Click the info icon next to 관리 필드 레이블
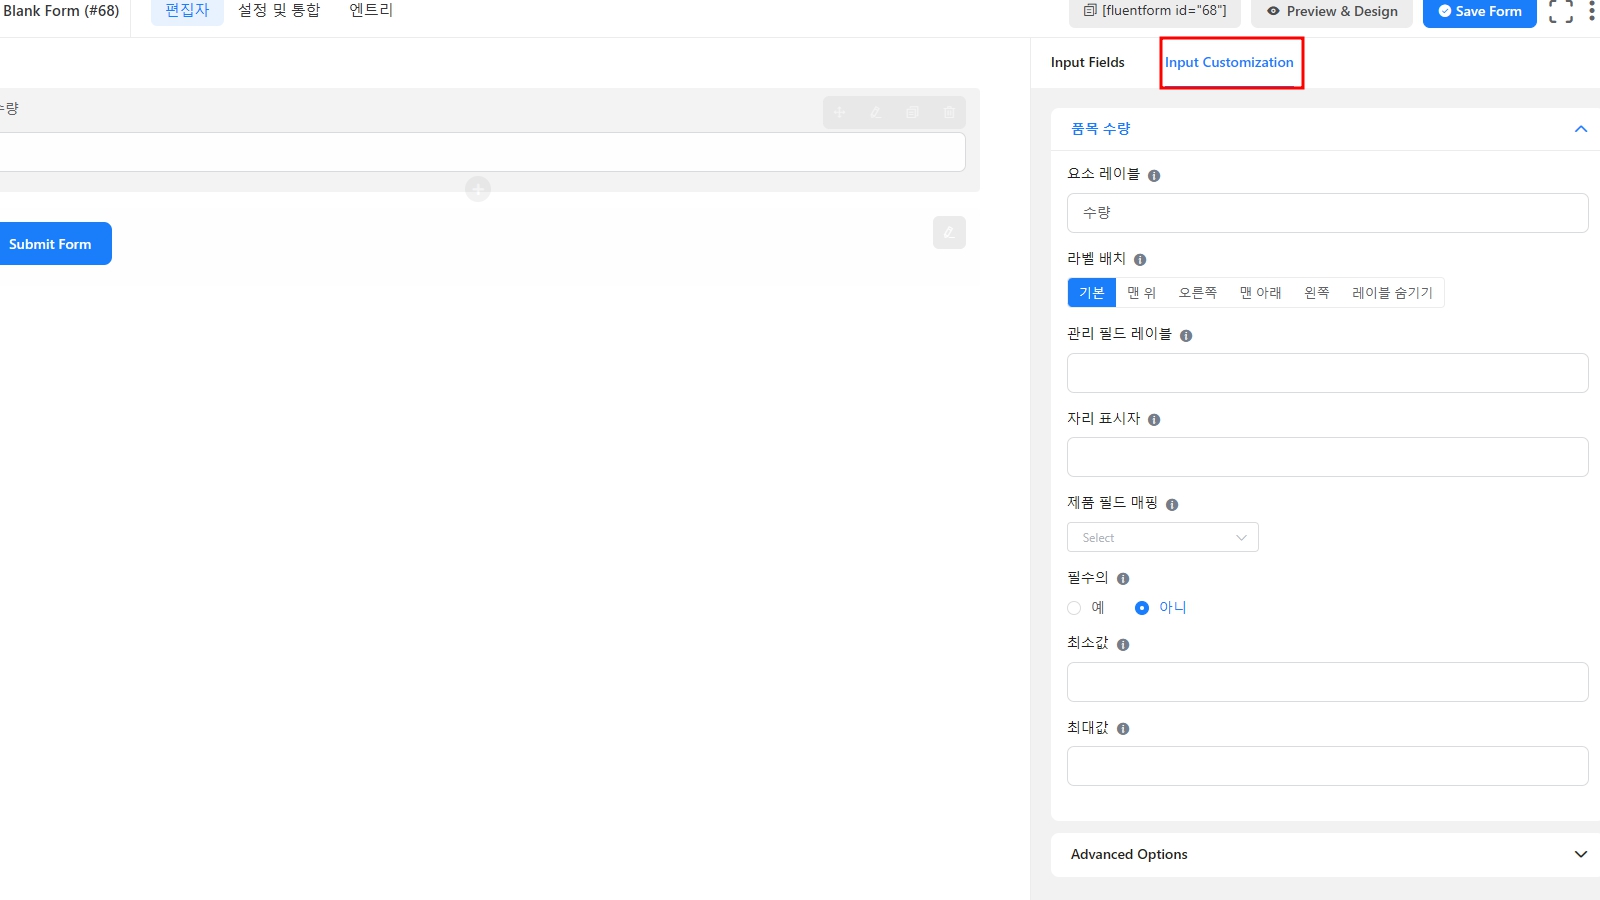Screen dimensions: 1600x900 (x=1186, y=336)
